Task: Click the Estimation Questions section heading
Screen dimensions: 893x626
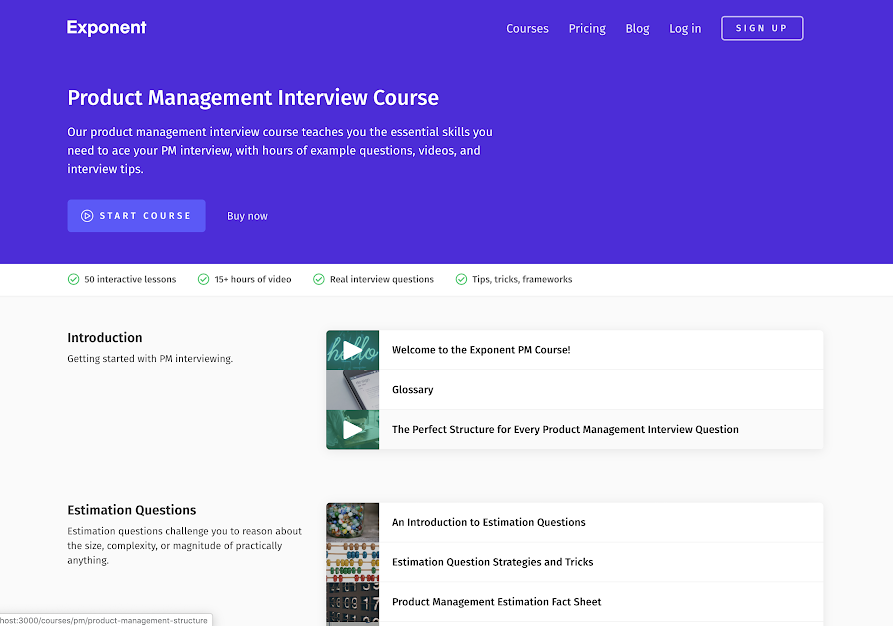Action: click(132, 510)
